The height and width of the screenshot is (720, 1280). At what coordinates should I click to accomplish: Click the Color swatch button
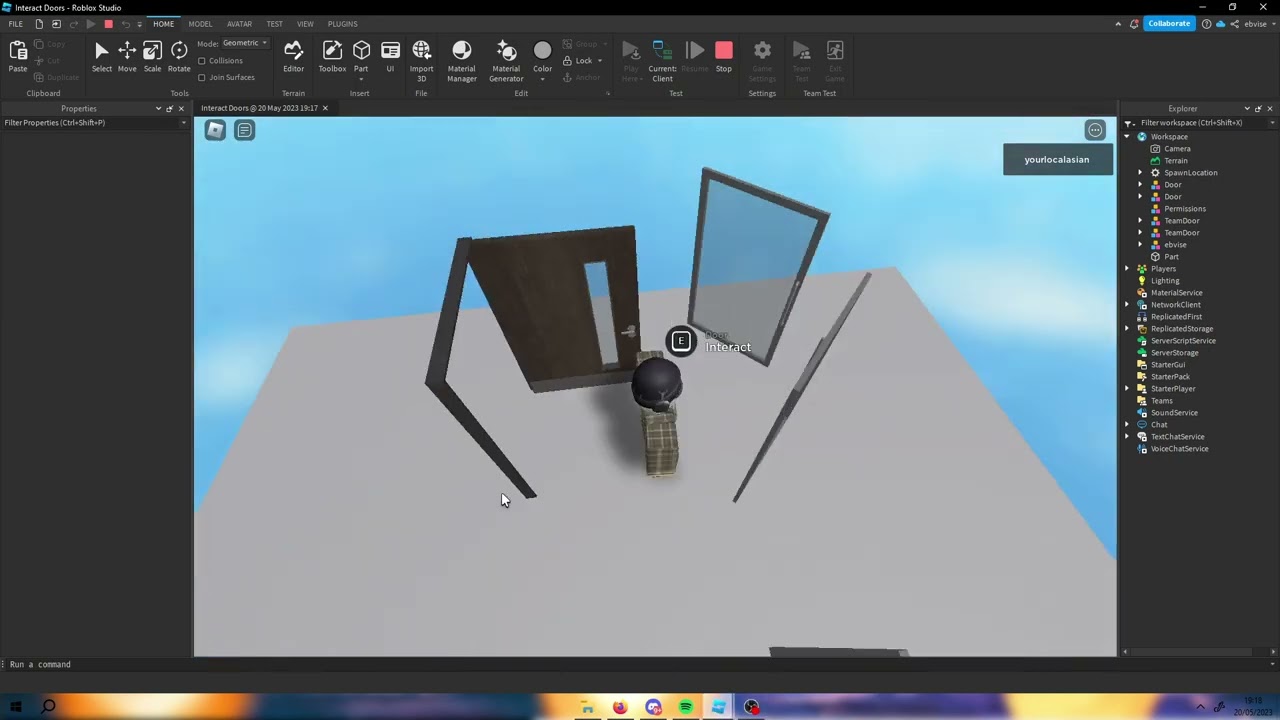click(x=542, y=54)
